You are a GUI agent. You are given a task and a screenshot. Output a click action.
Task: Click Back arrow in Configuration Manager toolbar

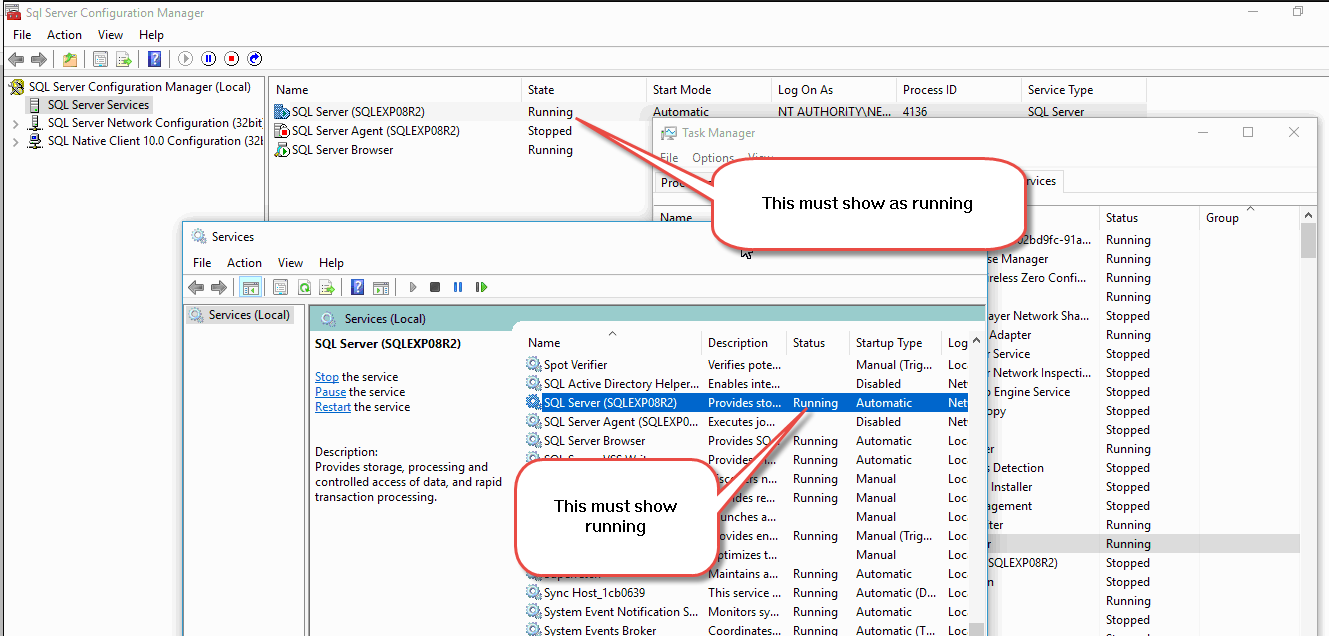point(16,59)
